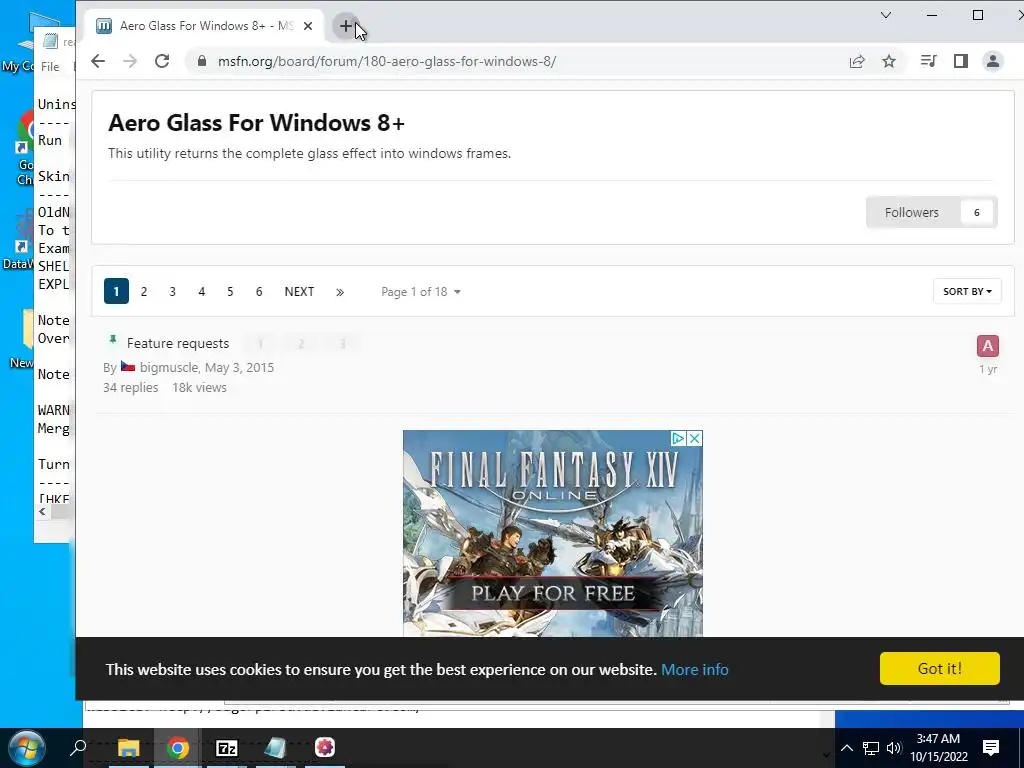Open taskbar search magnifier
The image size is (1024, 768).
(78, 747)
